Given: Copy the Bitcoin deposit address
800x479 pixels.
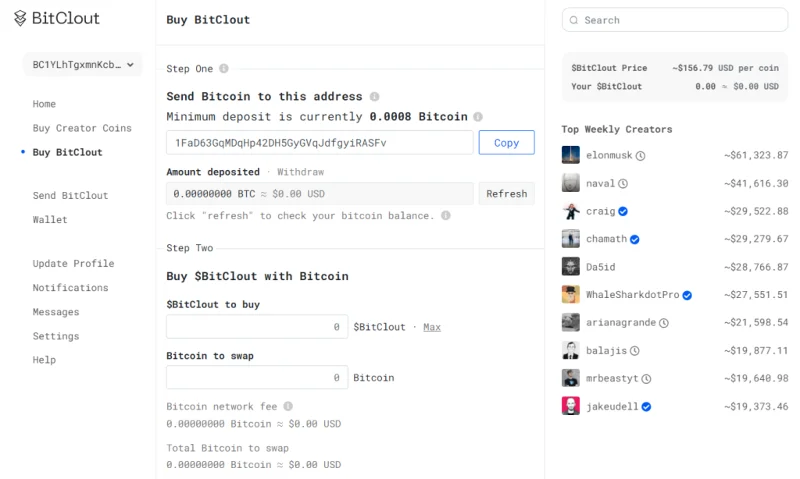Looking at the screenshot, I should click(x=507, y=142).
